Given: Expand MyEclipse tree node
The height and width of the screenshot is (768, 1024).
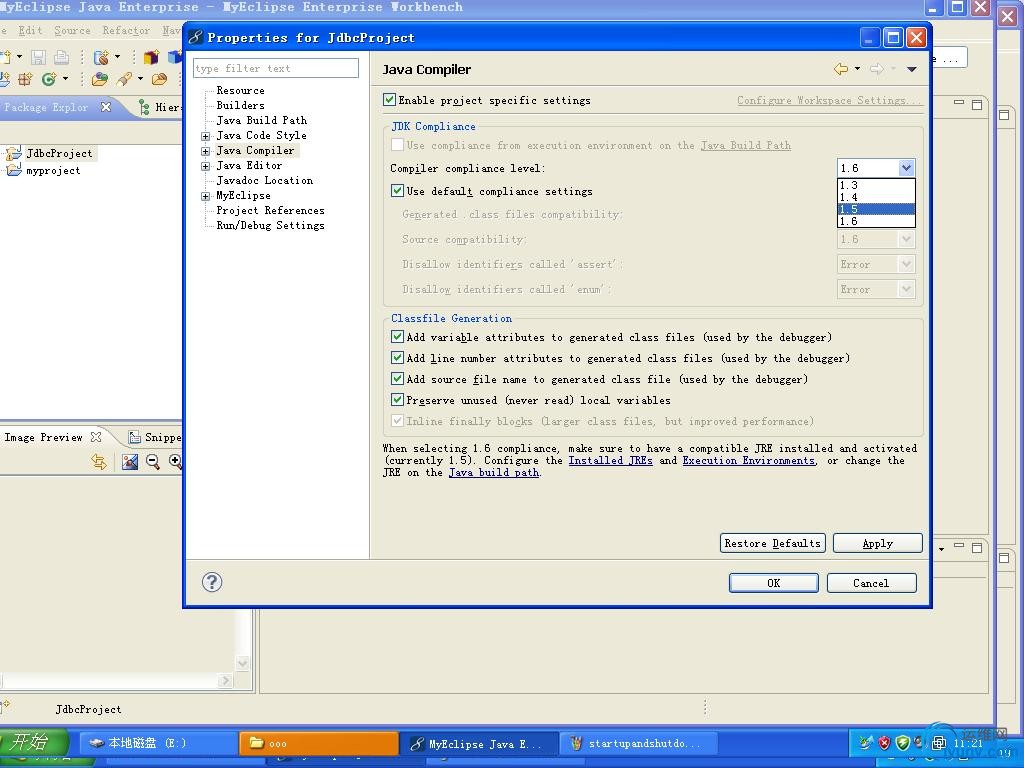Looking at the screenshot, I should click(206, 196).
